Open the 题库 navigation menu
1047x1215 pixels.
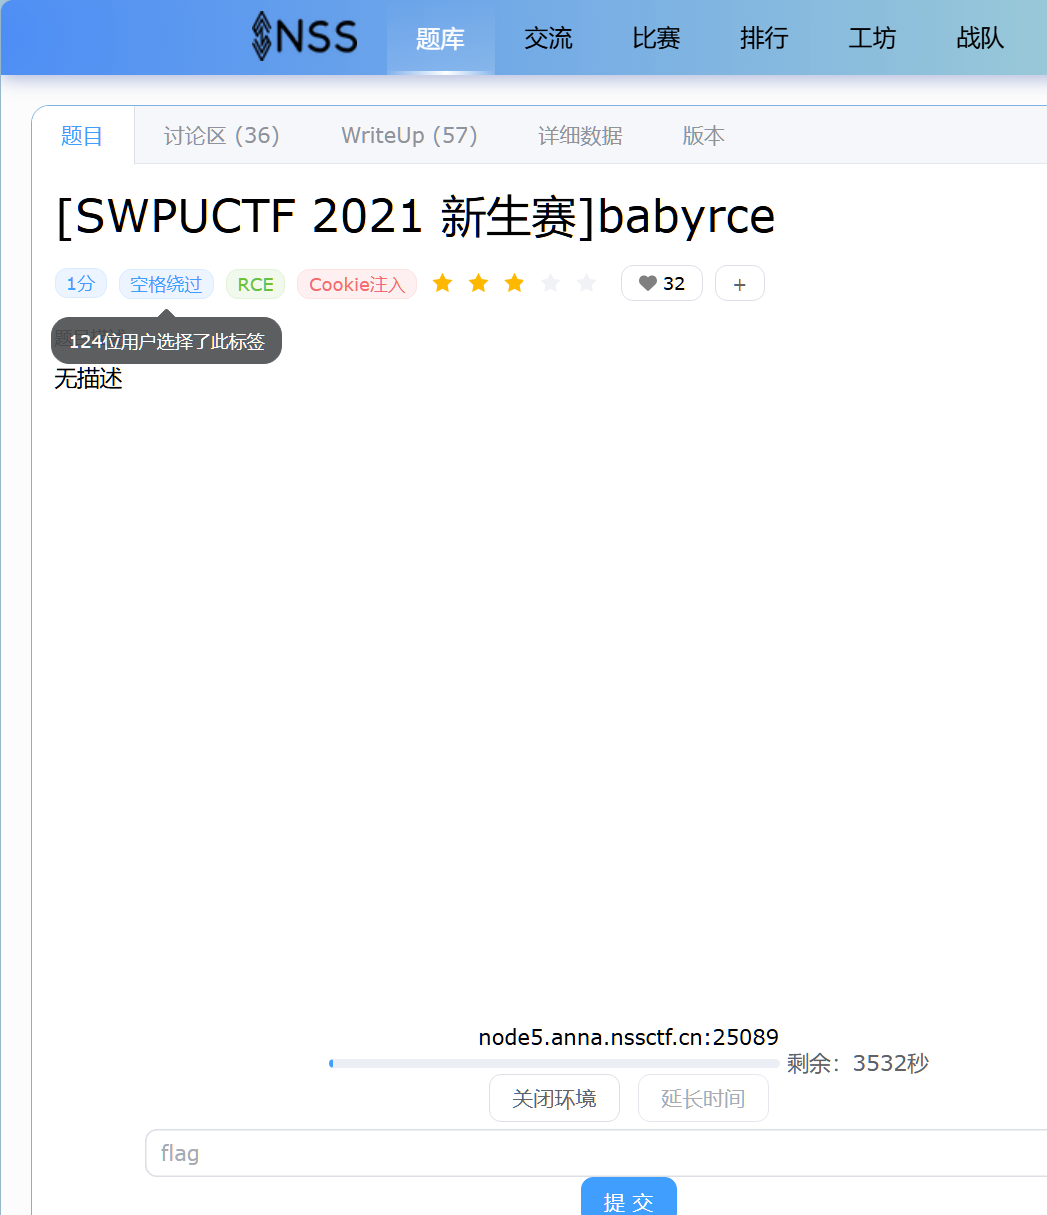440,39
